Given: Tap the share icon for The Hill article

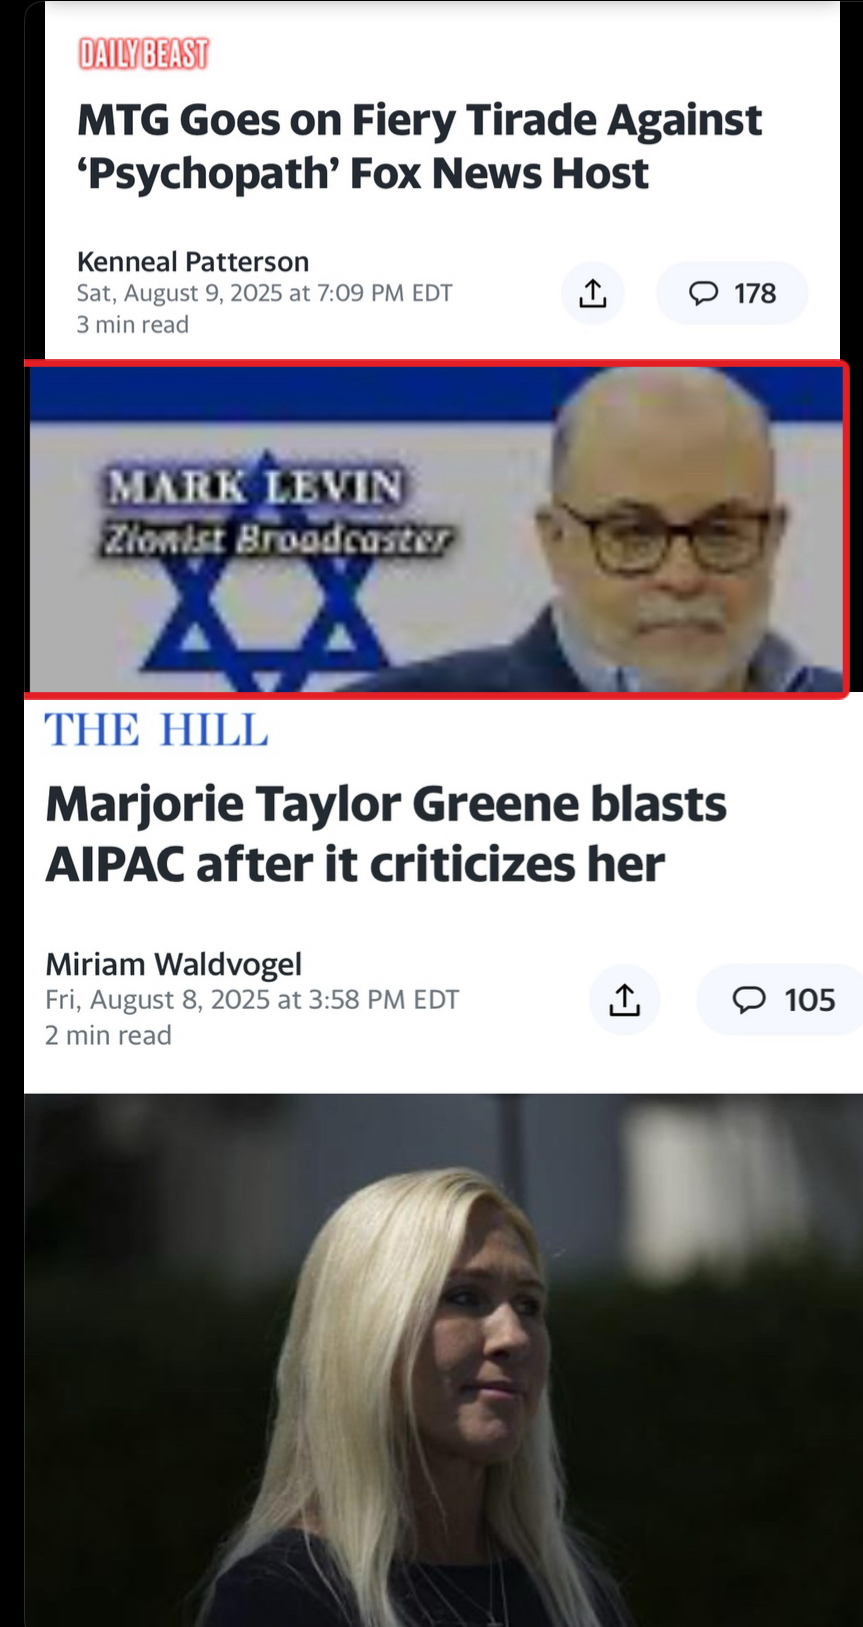Looking at the screenshot, I should pyautogui.click(x=625, y=999).
